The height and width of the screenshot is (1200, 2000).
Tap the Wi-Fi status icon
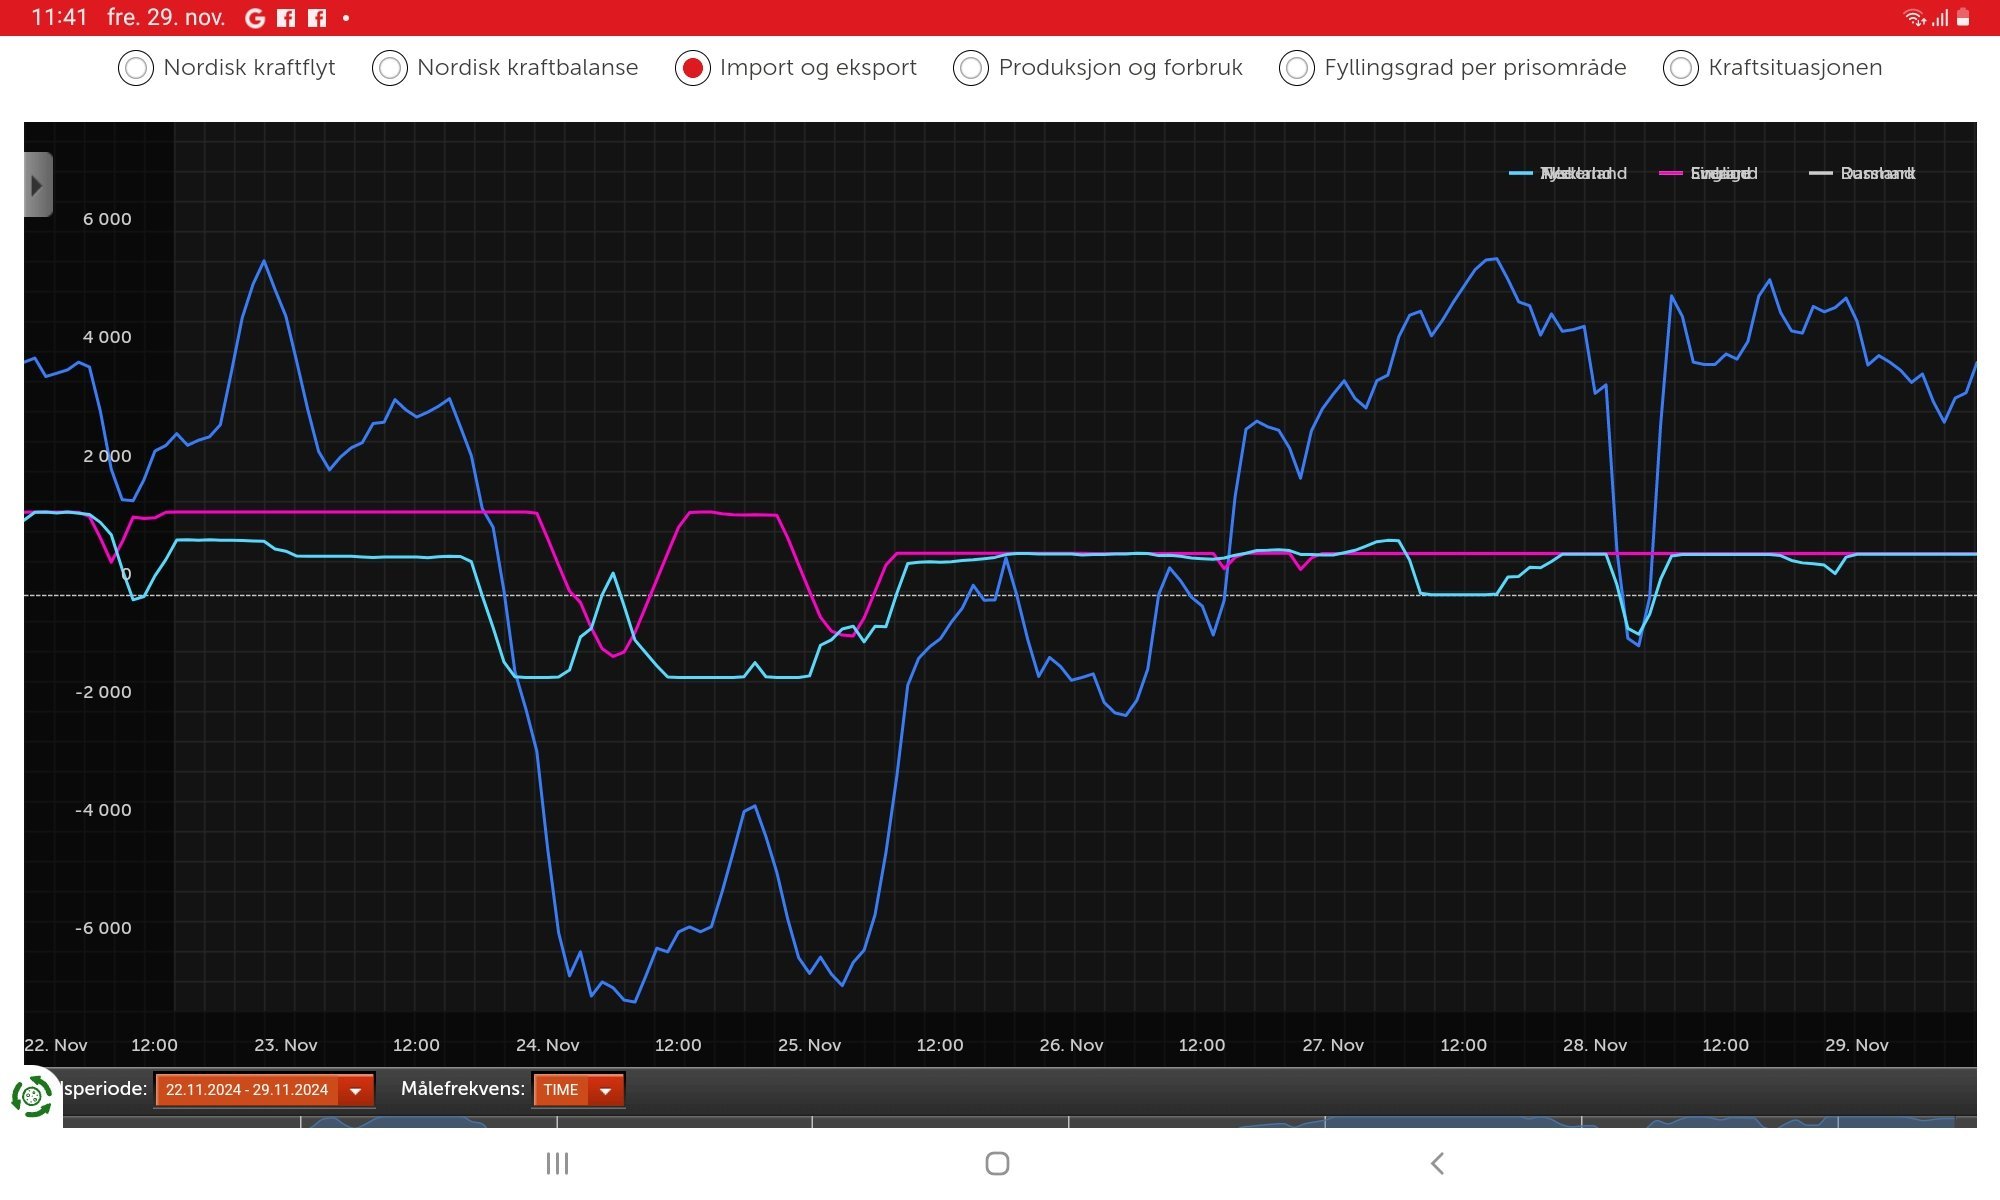pyautogui.click(x=1914, y=18)
